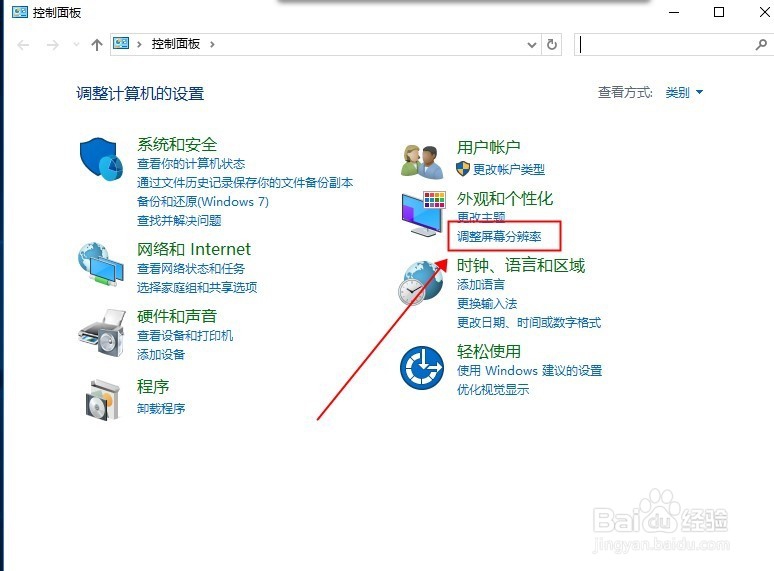This screenshot has height=571, width=774.
Task: Click the Control Panel icon in the title bar
Action: pos(20,12)
